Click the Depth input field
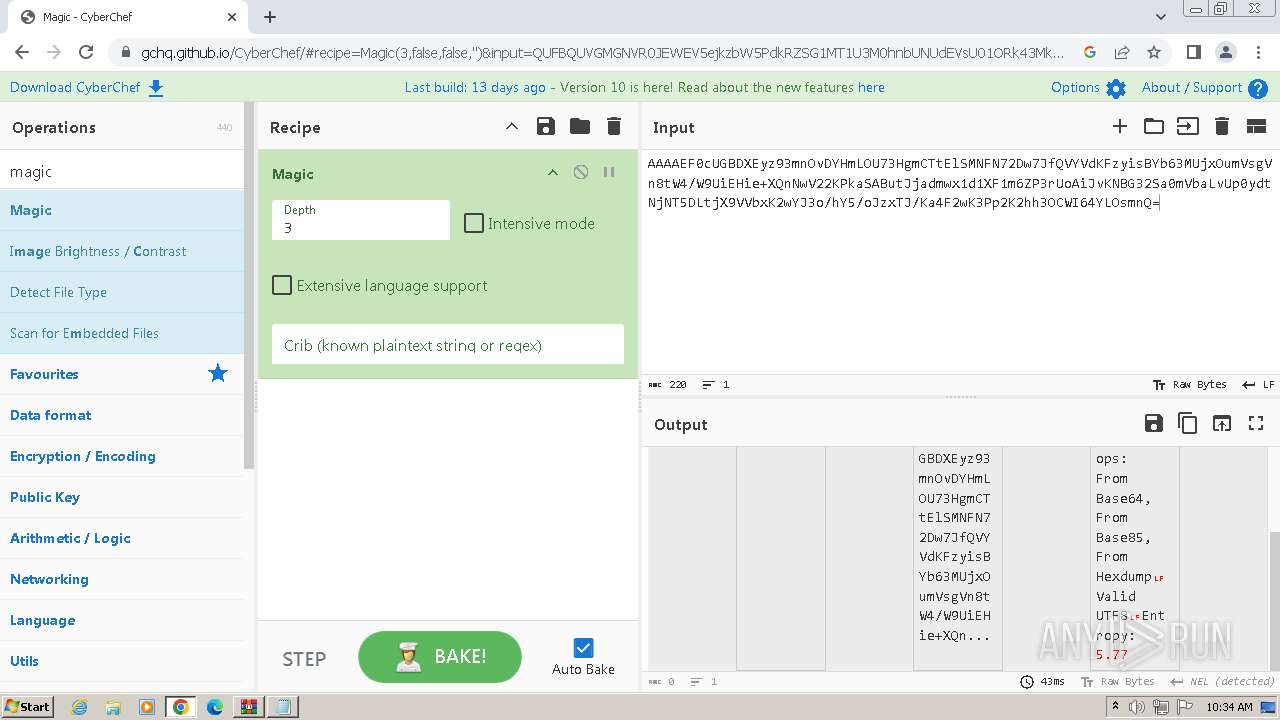Image resolution: width=1280 pixels, height=720 pixels. point(361,220)
